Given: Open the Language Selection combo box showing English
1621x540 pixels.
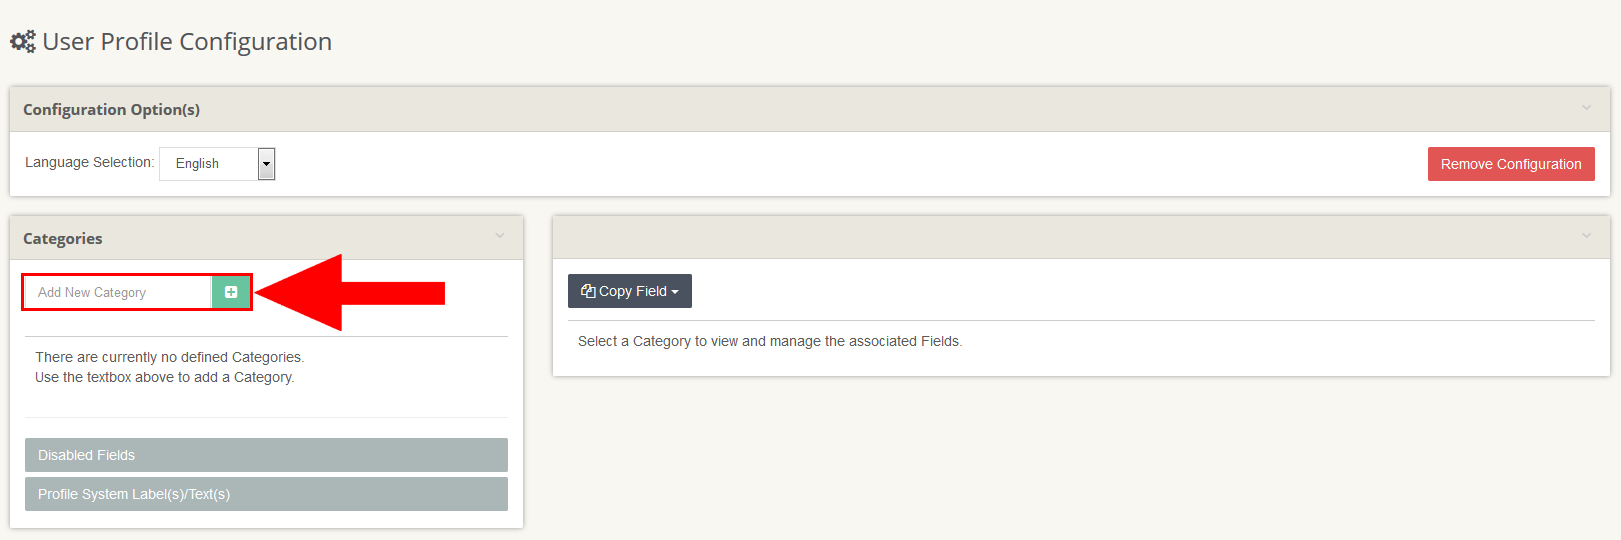Looking at the screenshot, I should pos(208,164).
